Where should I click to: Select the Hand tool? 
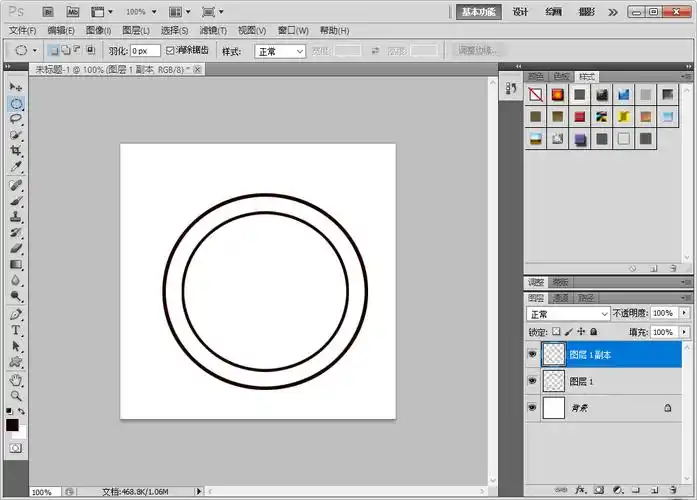(x=16, y=380)
